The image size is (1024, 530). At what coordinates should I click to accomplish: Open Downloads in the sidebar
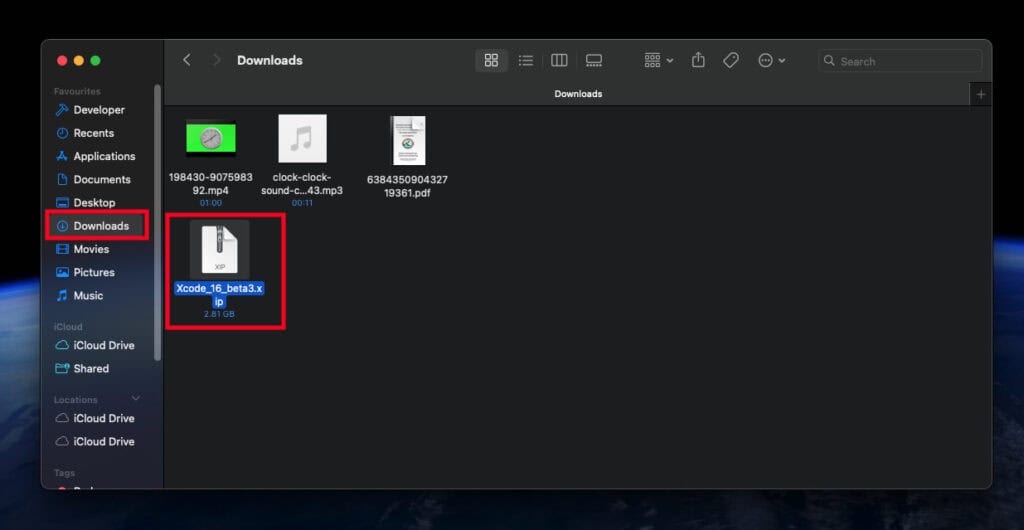(101, 226)
